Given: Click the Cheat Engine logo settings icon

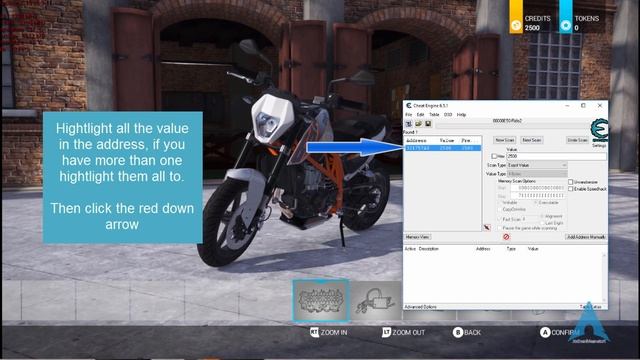Looking at the screenshot, I should pos(599,130).
